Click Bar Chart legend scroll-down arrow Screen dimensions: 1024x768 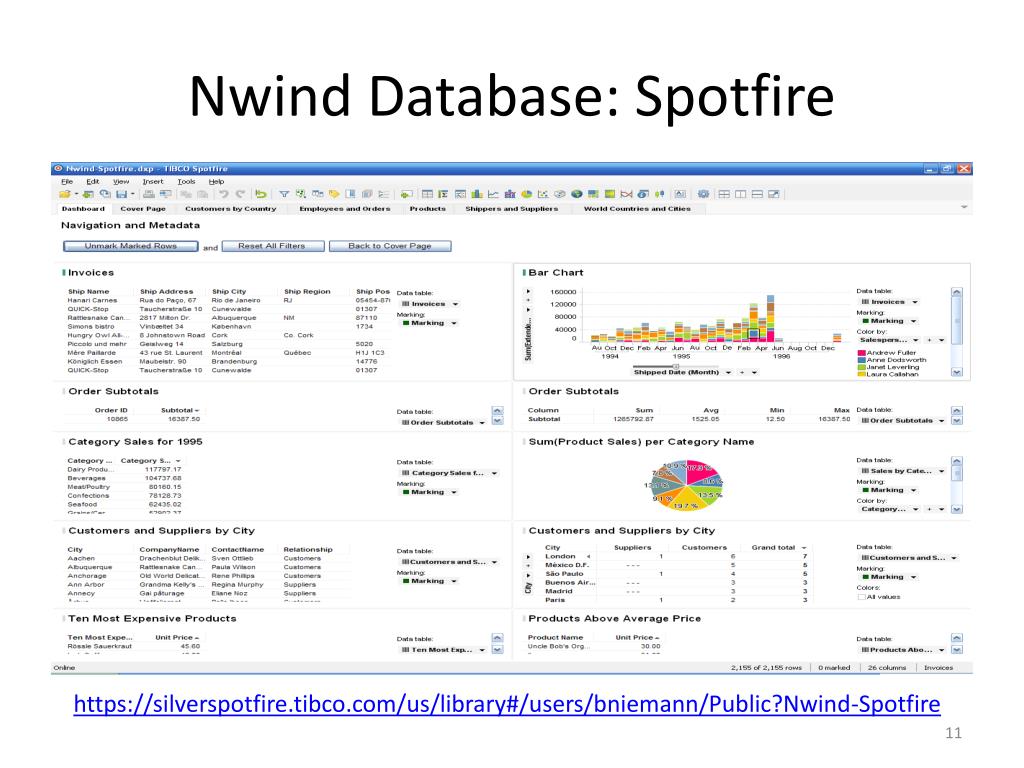[957, 372]
